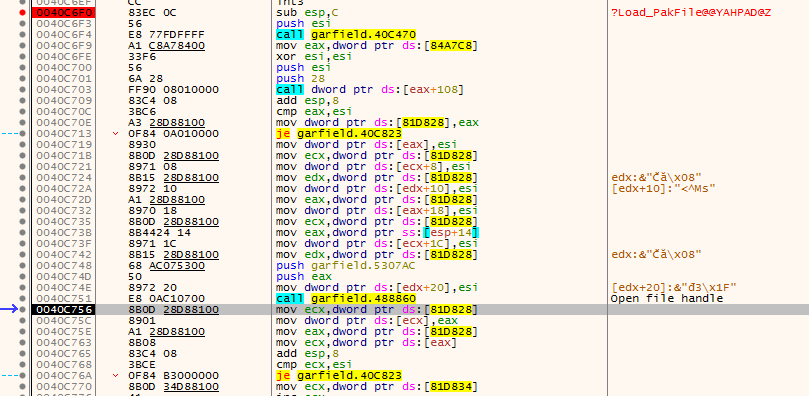Select instruction push eax
This screenshot has height=396, width=809.
pyautogui.click(x=303, y=276)
